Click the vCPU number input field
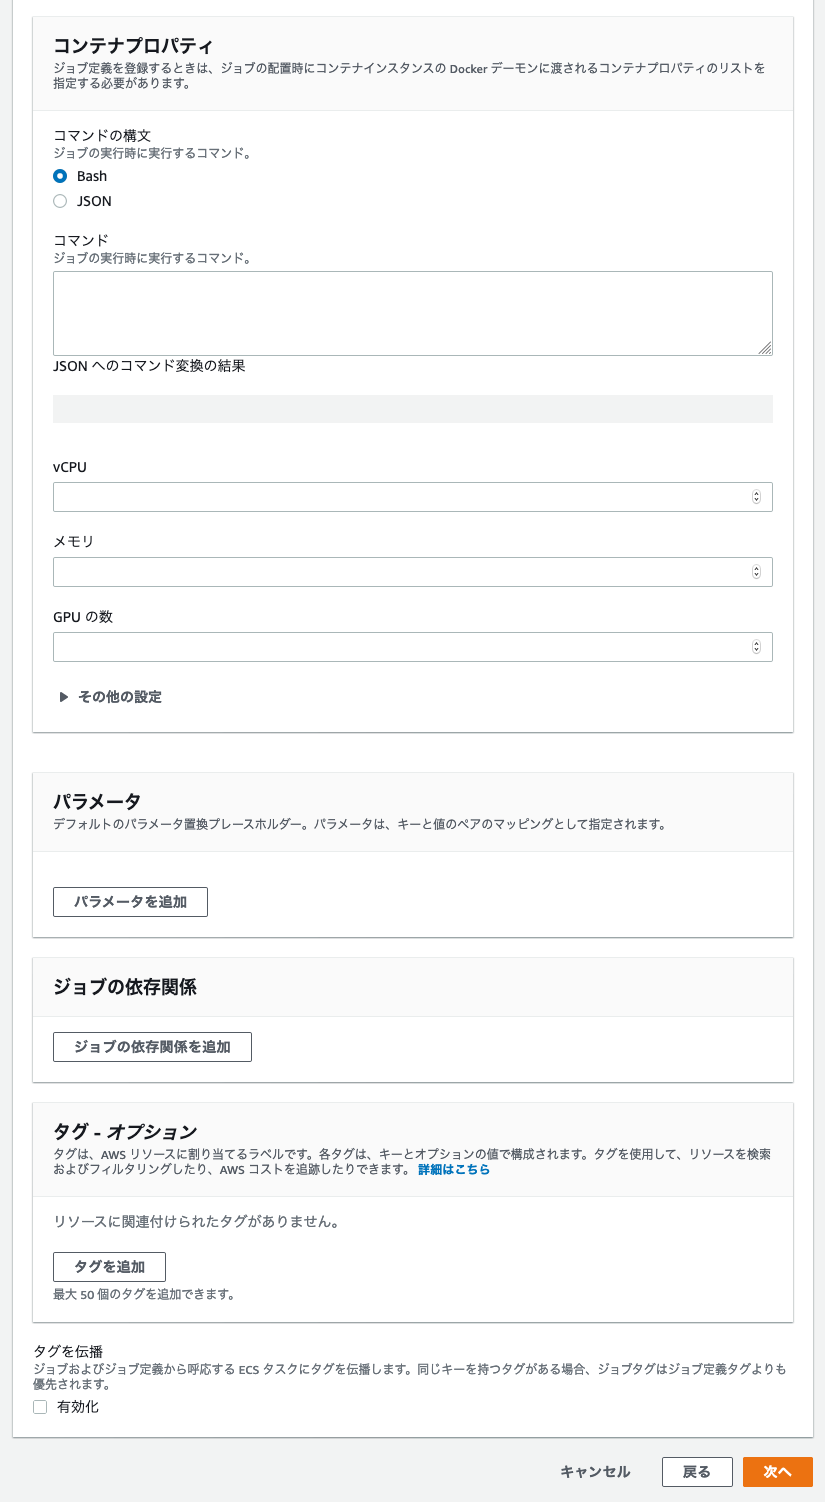The height and width of the screenshot is (1502, 825). click(413, 497)
